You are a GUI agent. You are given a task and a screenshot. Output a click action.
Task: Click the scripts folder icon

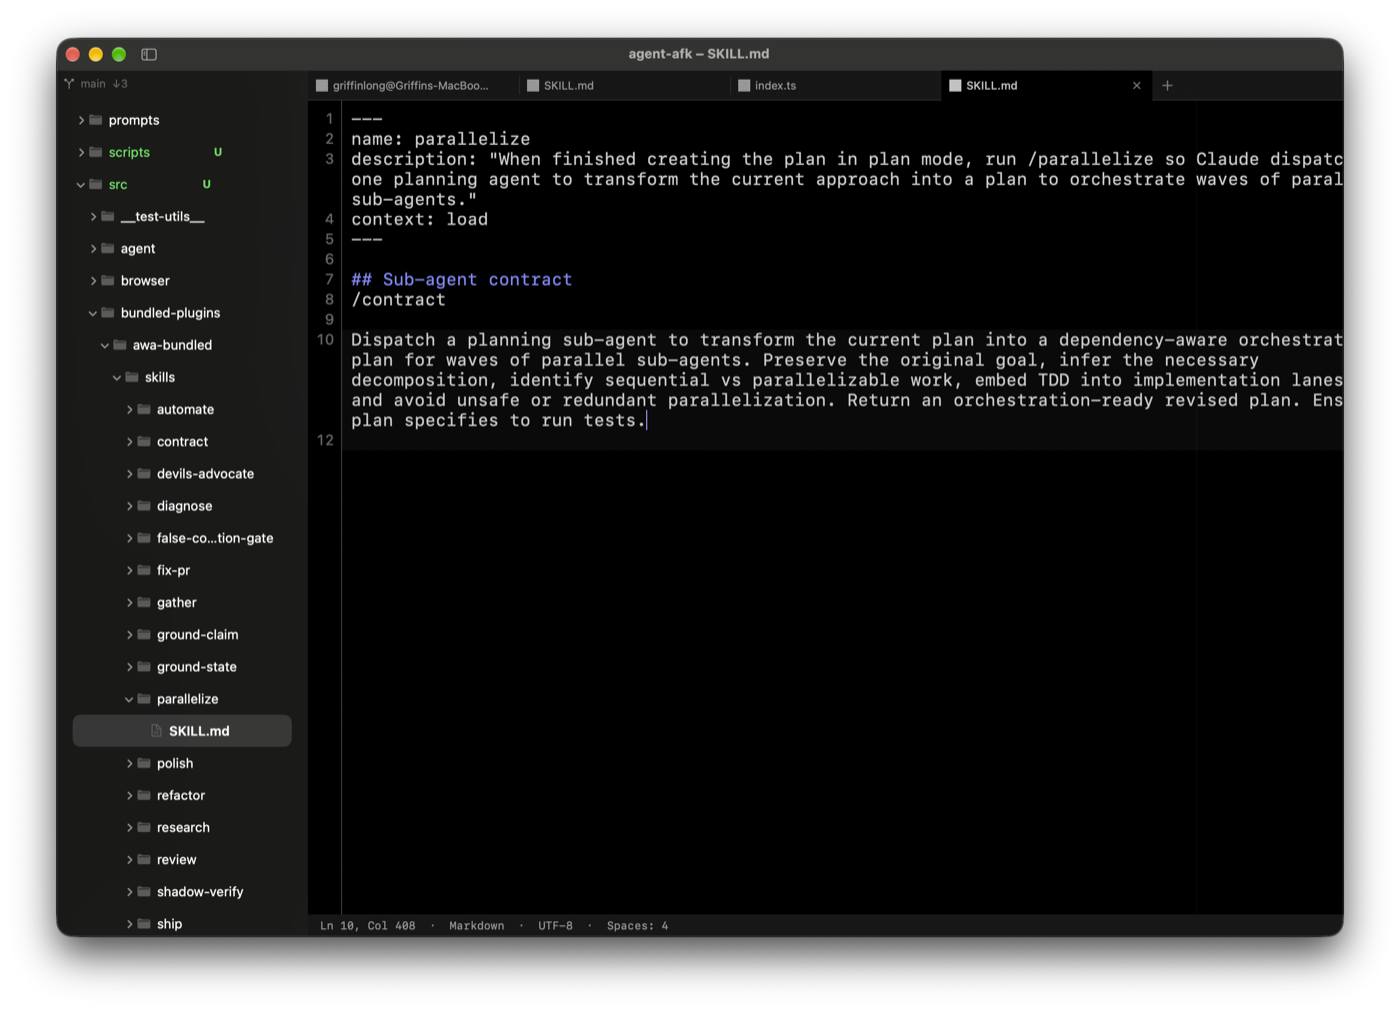point(96,152)
